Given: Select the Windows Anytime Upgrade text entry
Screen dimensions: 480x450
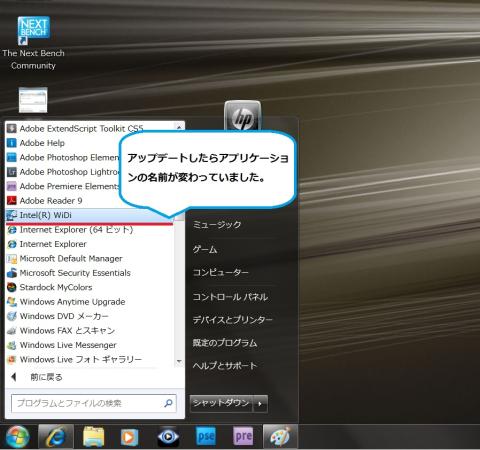Looking at the screenshot, I should click(72, 302).
